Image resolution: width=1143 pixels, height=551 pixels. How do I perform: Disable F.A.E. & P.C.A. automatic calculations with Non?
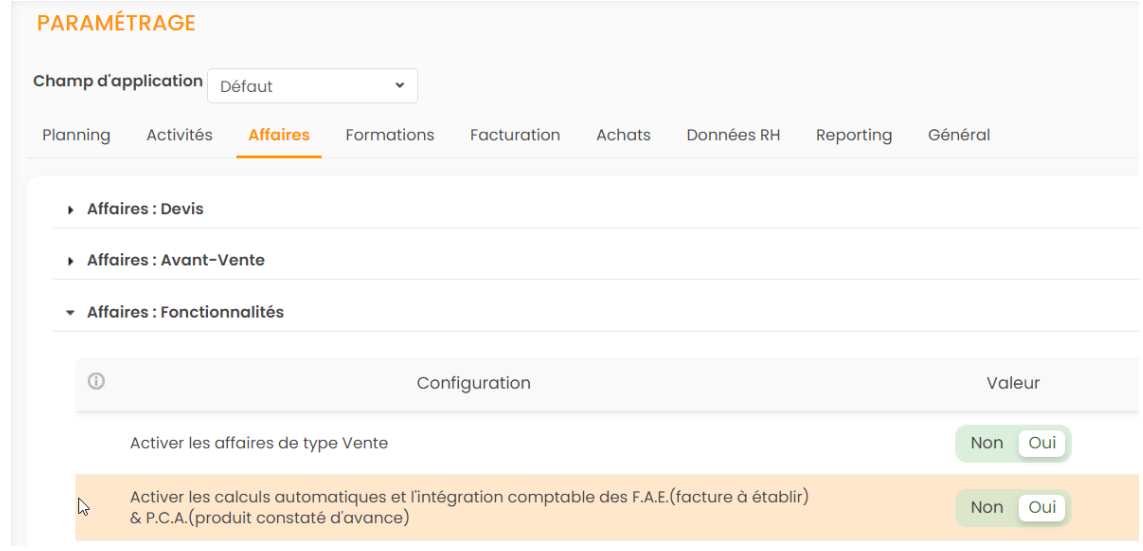986,507
